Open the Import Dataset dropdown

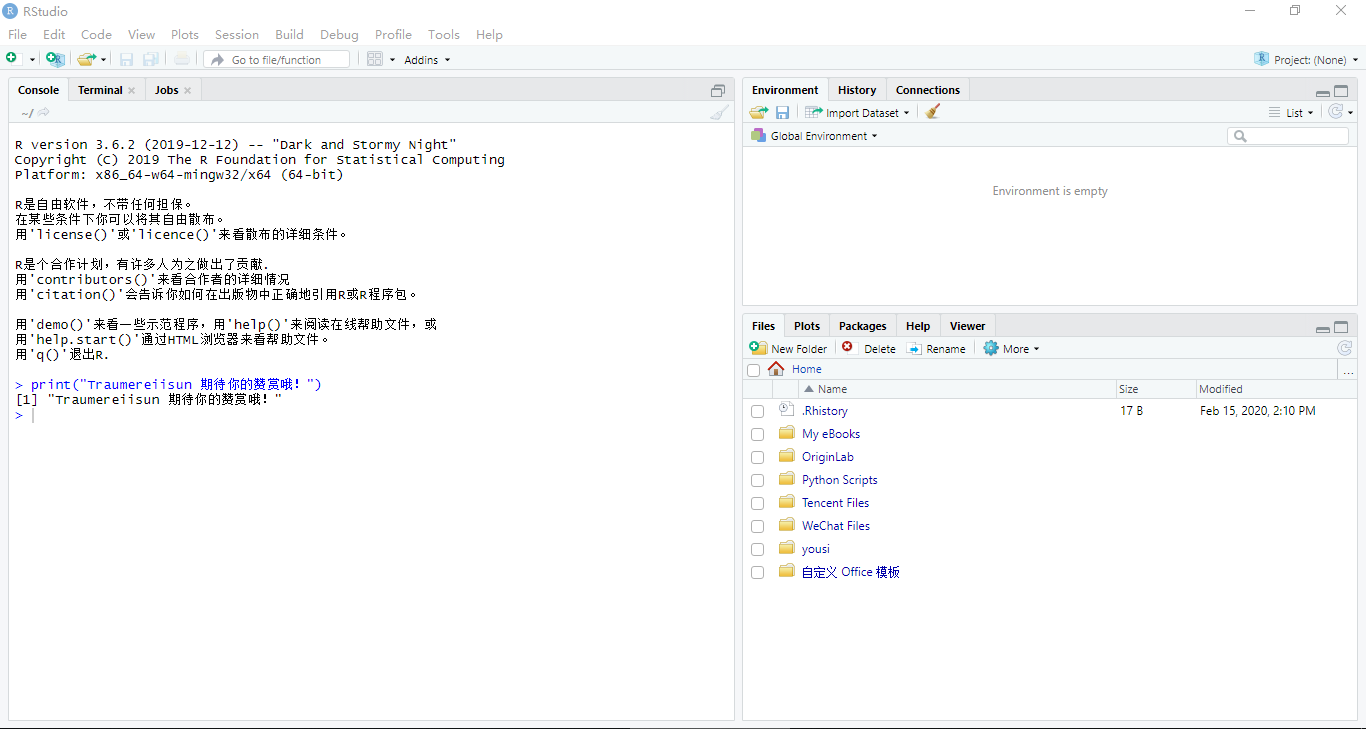[857, 112]
